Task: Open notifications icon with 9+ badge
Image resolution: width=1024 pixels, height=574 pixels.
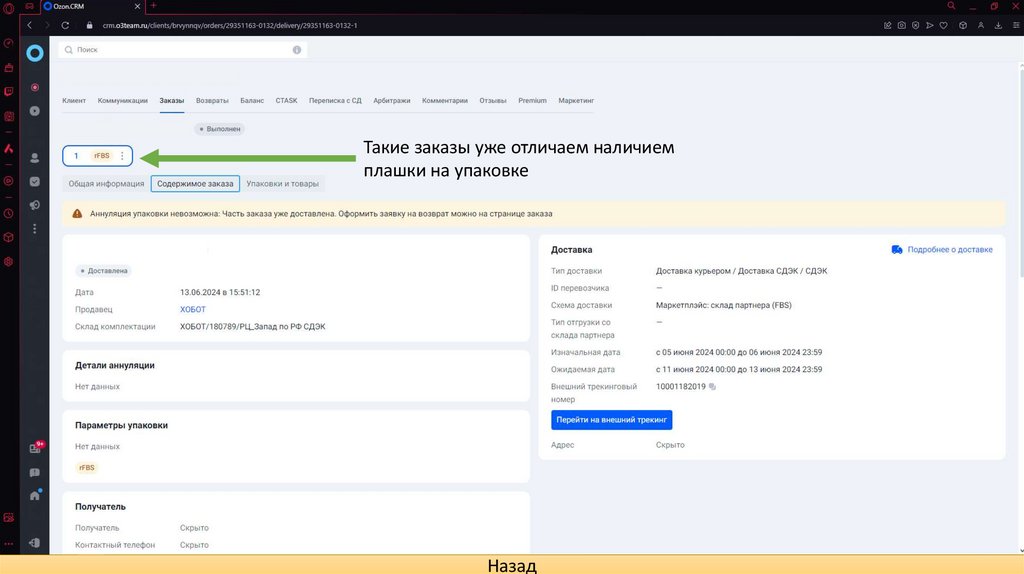Action: click(35, 448)
